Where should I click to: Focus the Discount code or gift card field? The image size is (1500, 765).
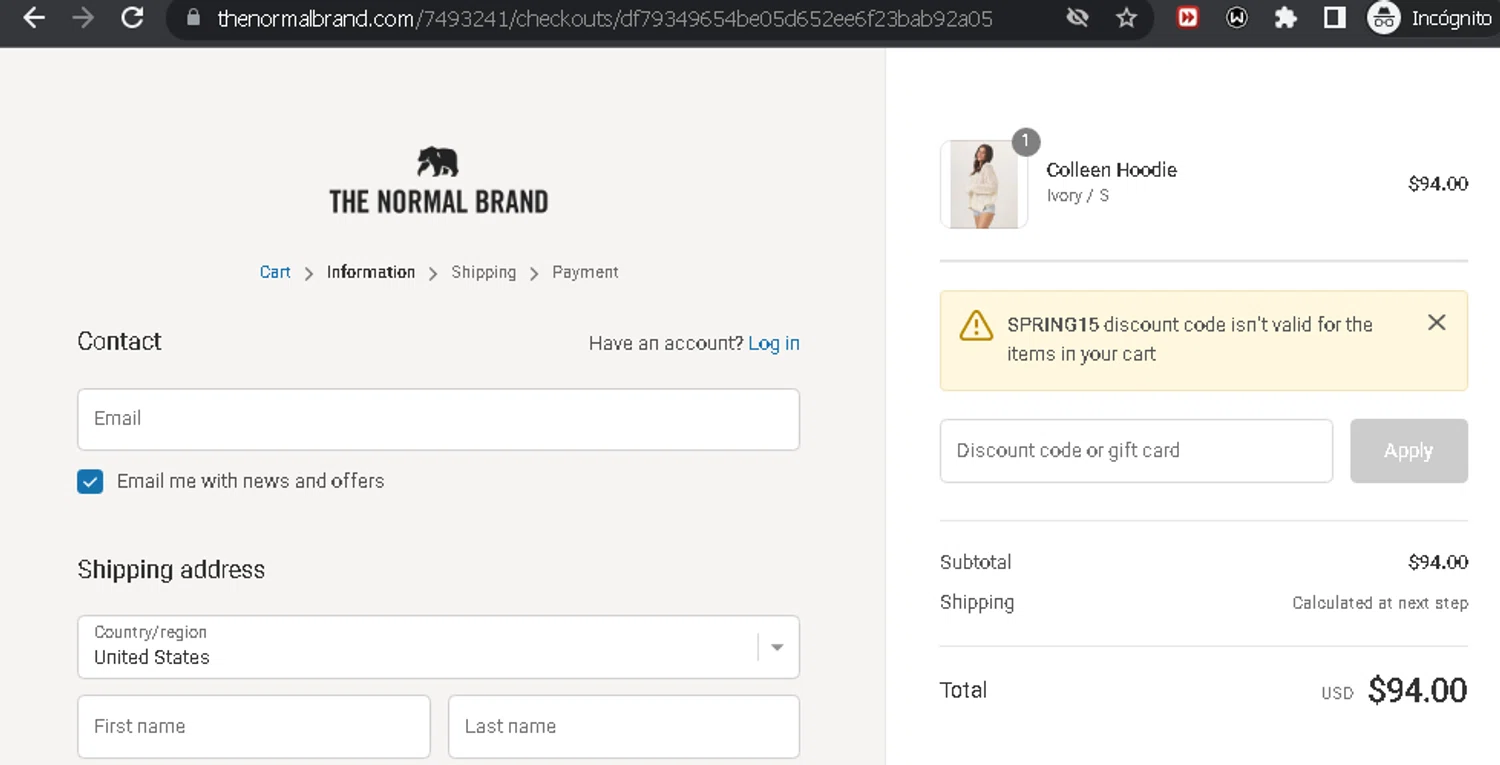point(1136,451)
